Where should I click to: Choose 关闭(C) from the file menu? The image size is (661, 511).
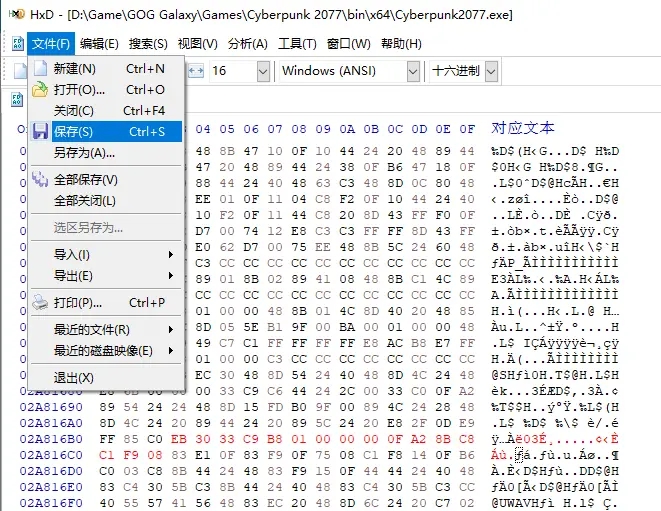[106, 110]
